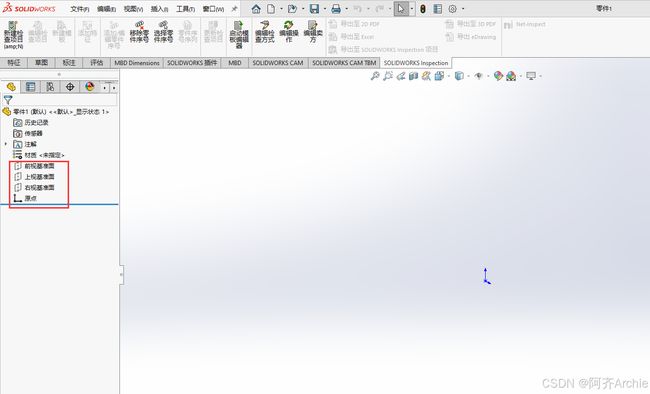Open dropdown arrow next to Save icon
650x394 pixels.
click(x=325, y=9)
